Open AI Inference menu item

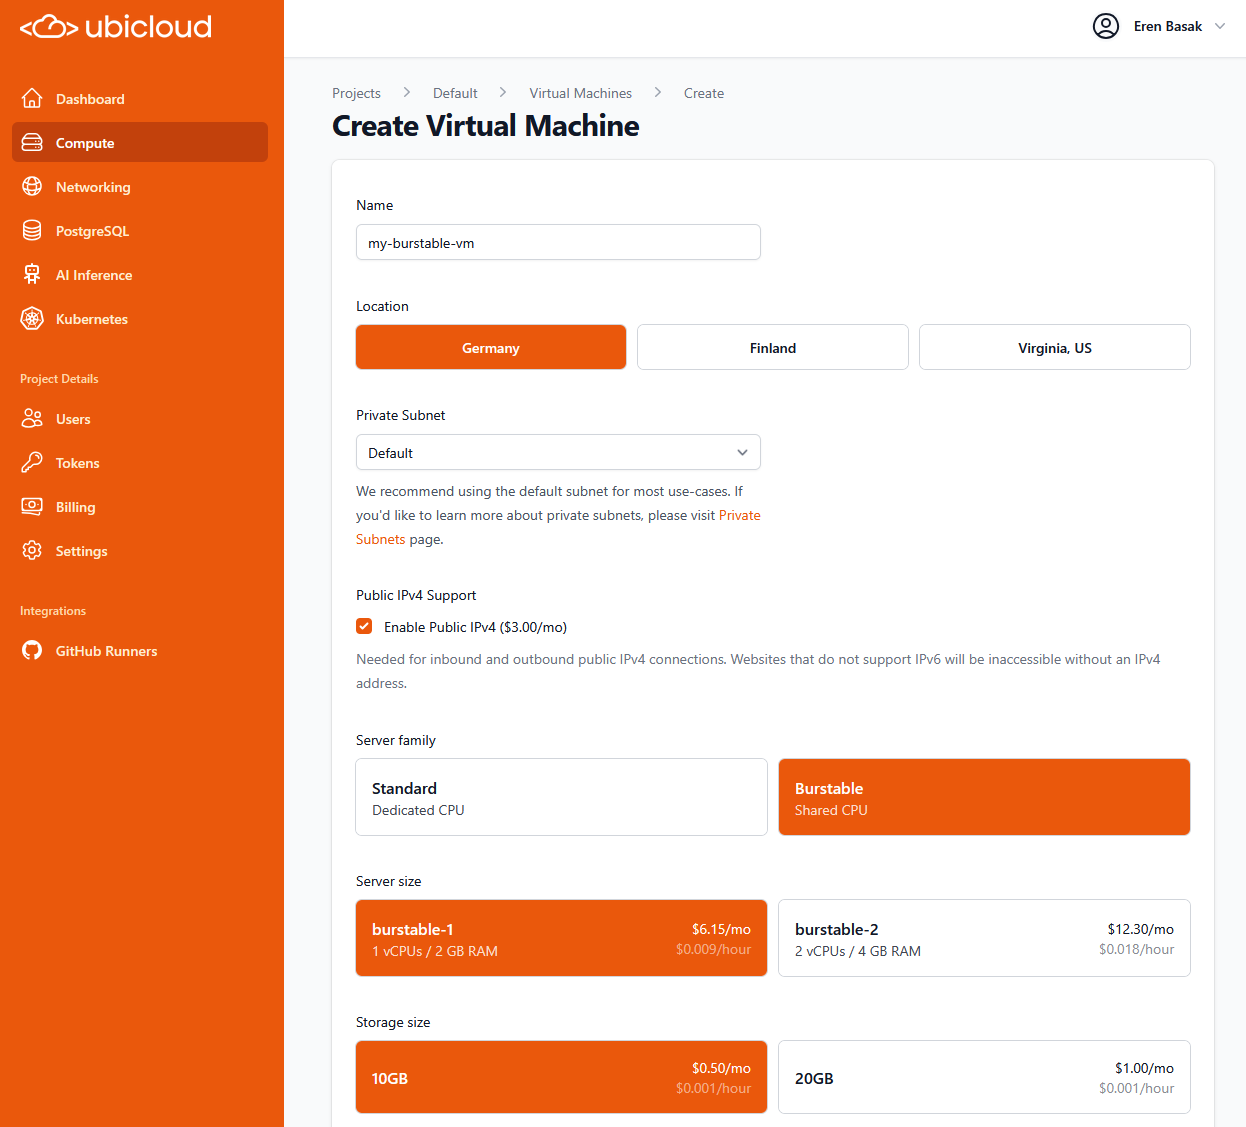(x=140, y=274)
